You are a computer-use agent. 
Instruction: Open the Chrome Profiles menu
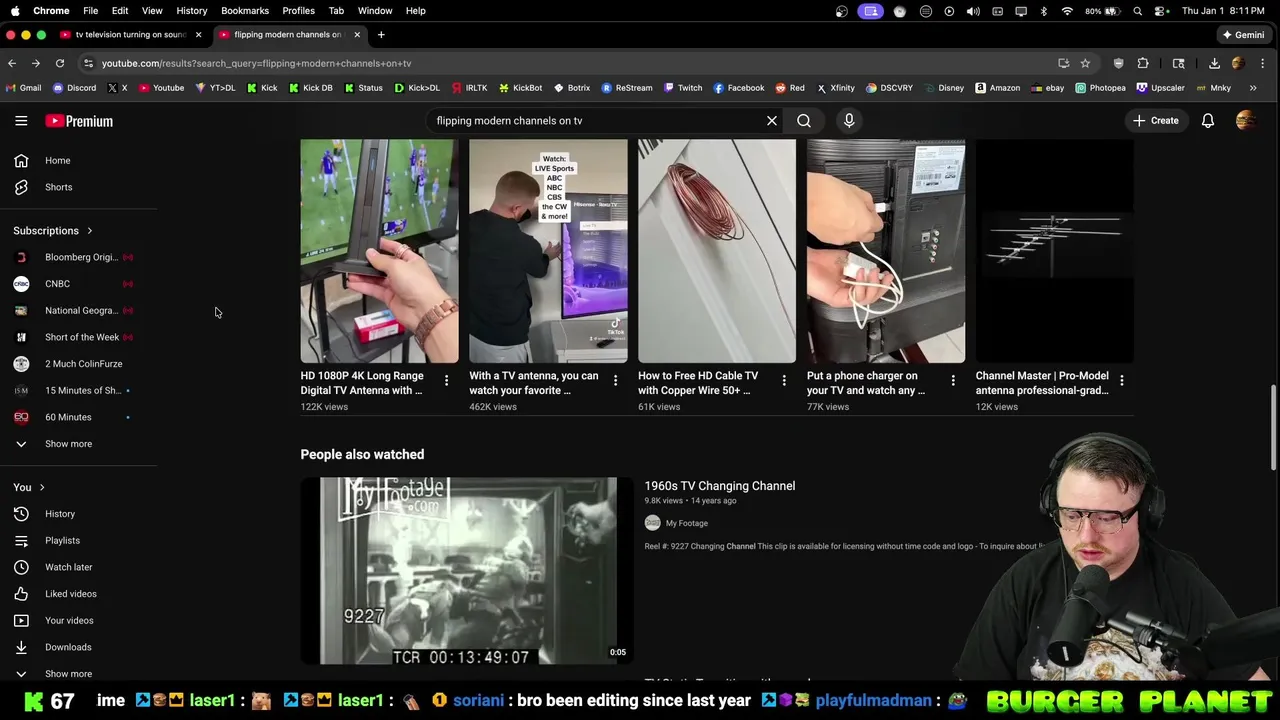coord(298,10)
